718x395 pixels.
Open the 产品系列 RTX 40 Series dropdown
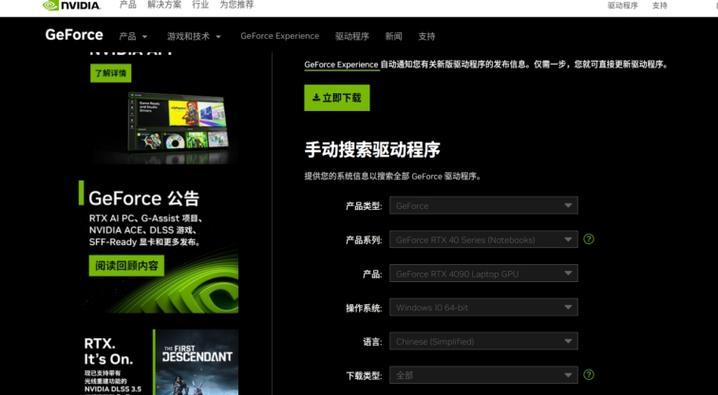(484, 239)
